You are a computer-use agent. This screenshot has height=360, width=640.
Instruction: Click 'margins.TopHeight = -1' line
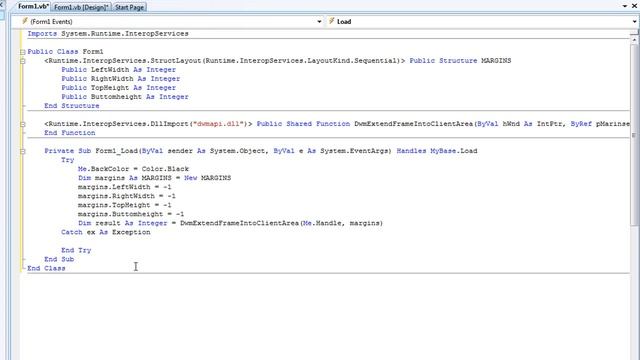click(124, 205)
